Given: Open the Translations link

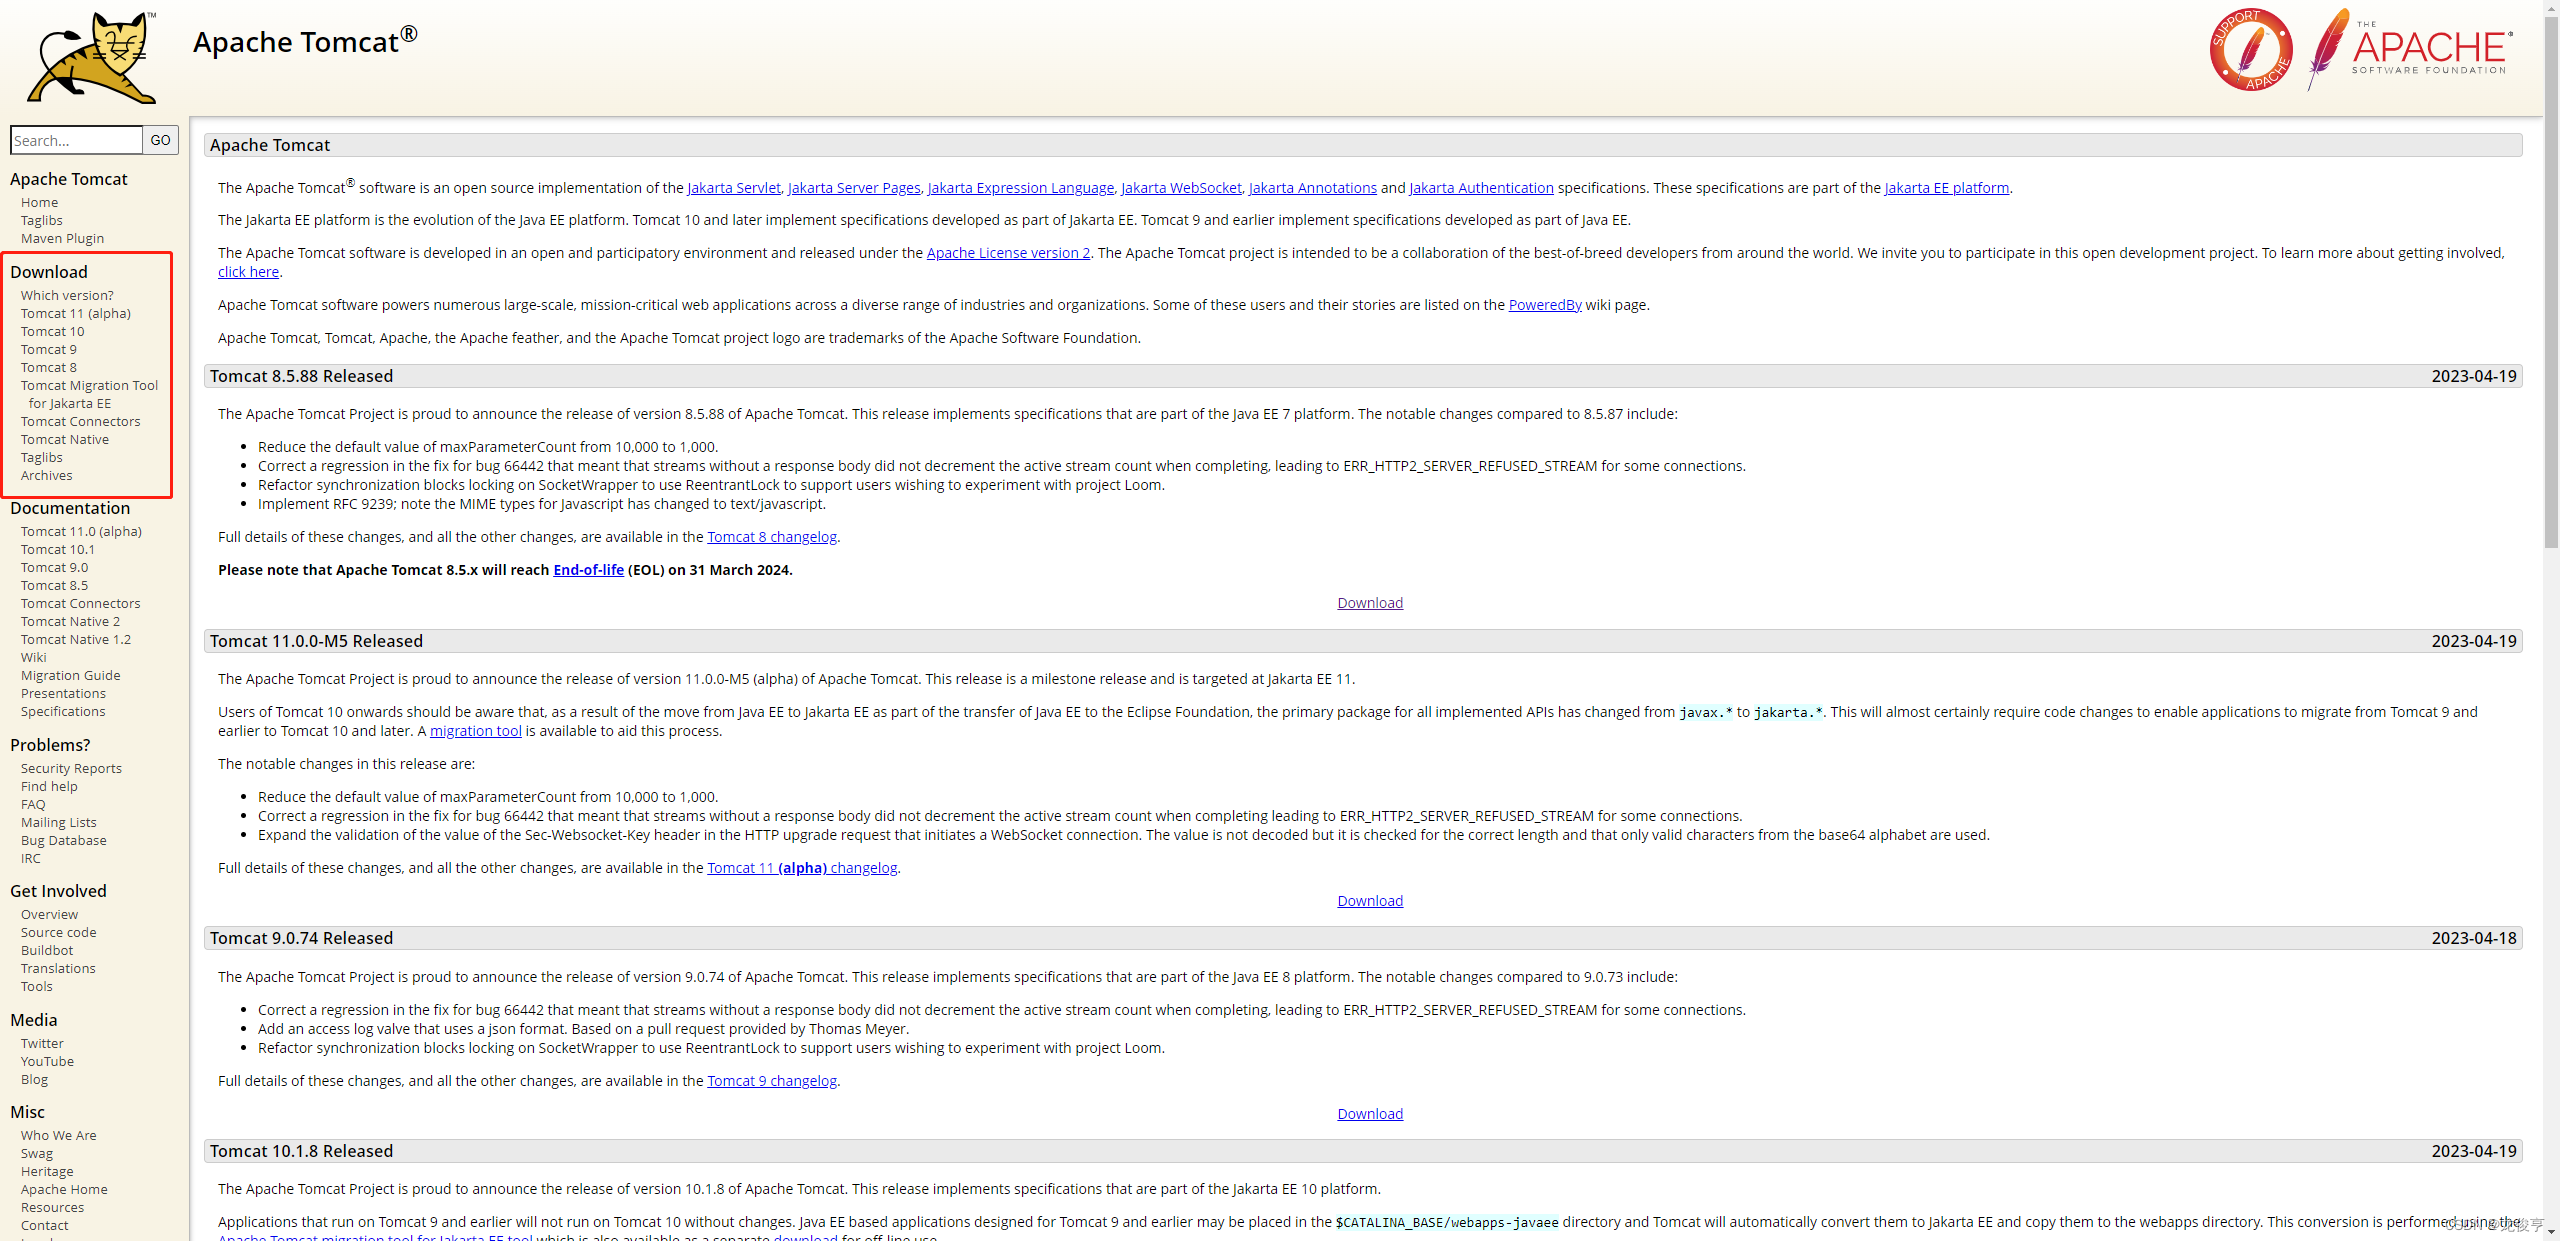Looking at the screenshot, I should point(58,968).
